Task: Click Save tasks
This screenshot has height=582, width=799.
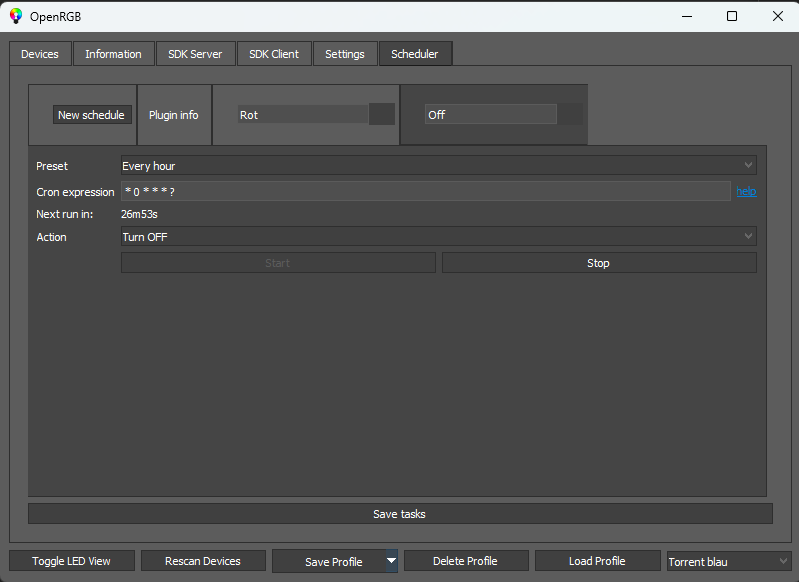Action: 400,514
